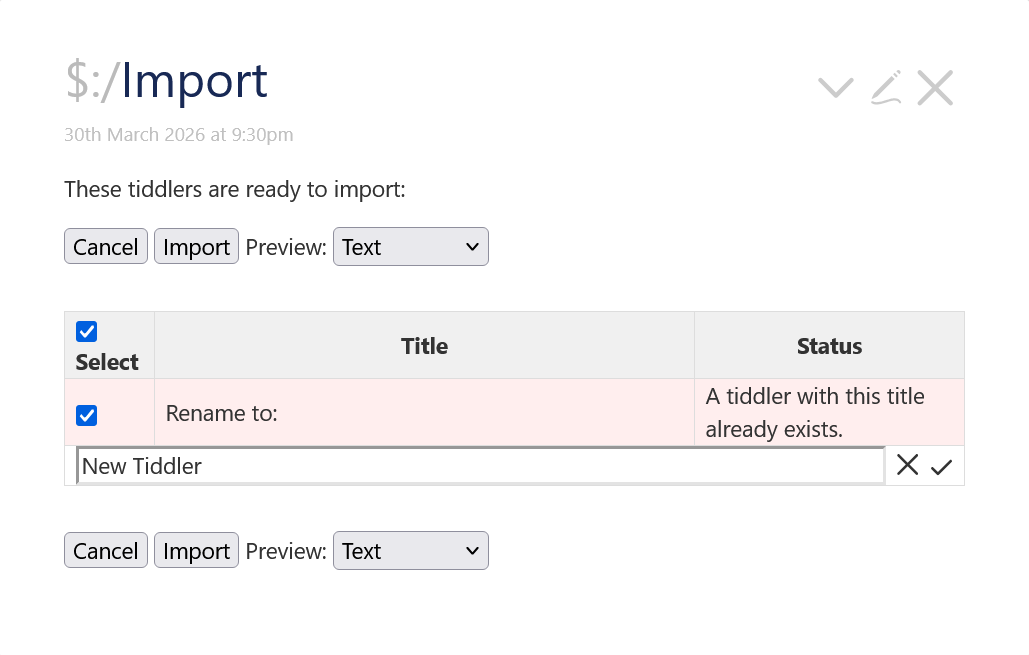Click the Title column header
The height and width of the screenshot is (655, 1029).
point(424,346)
